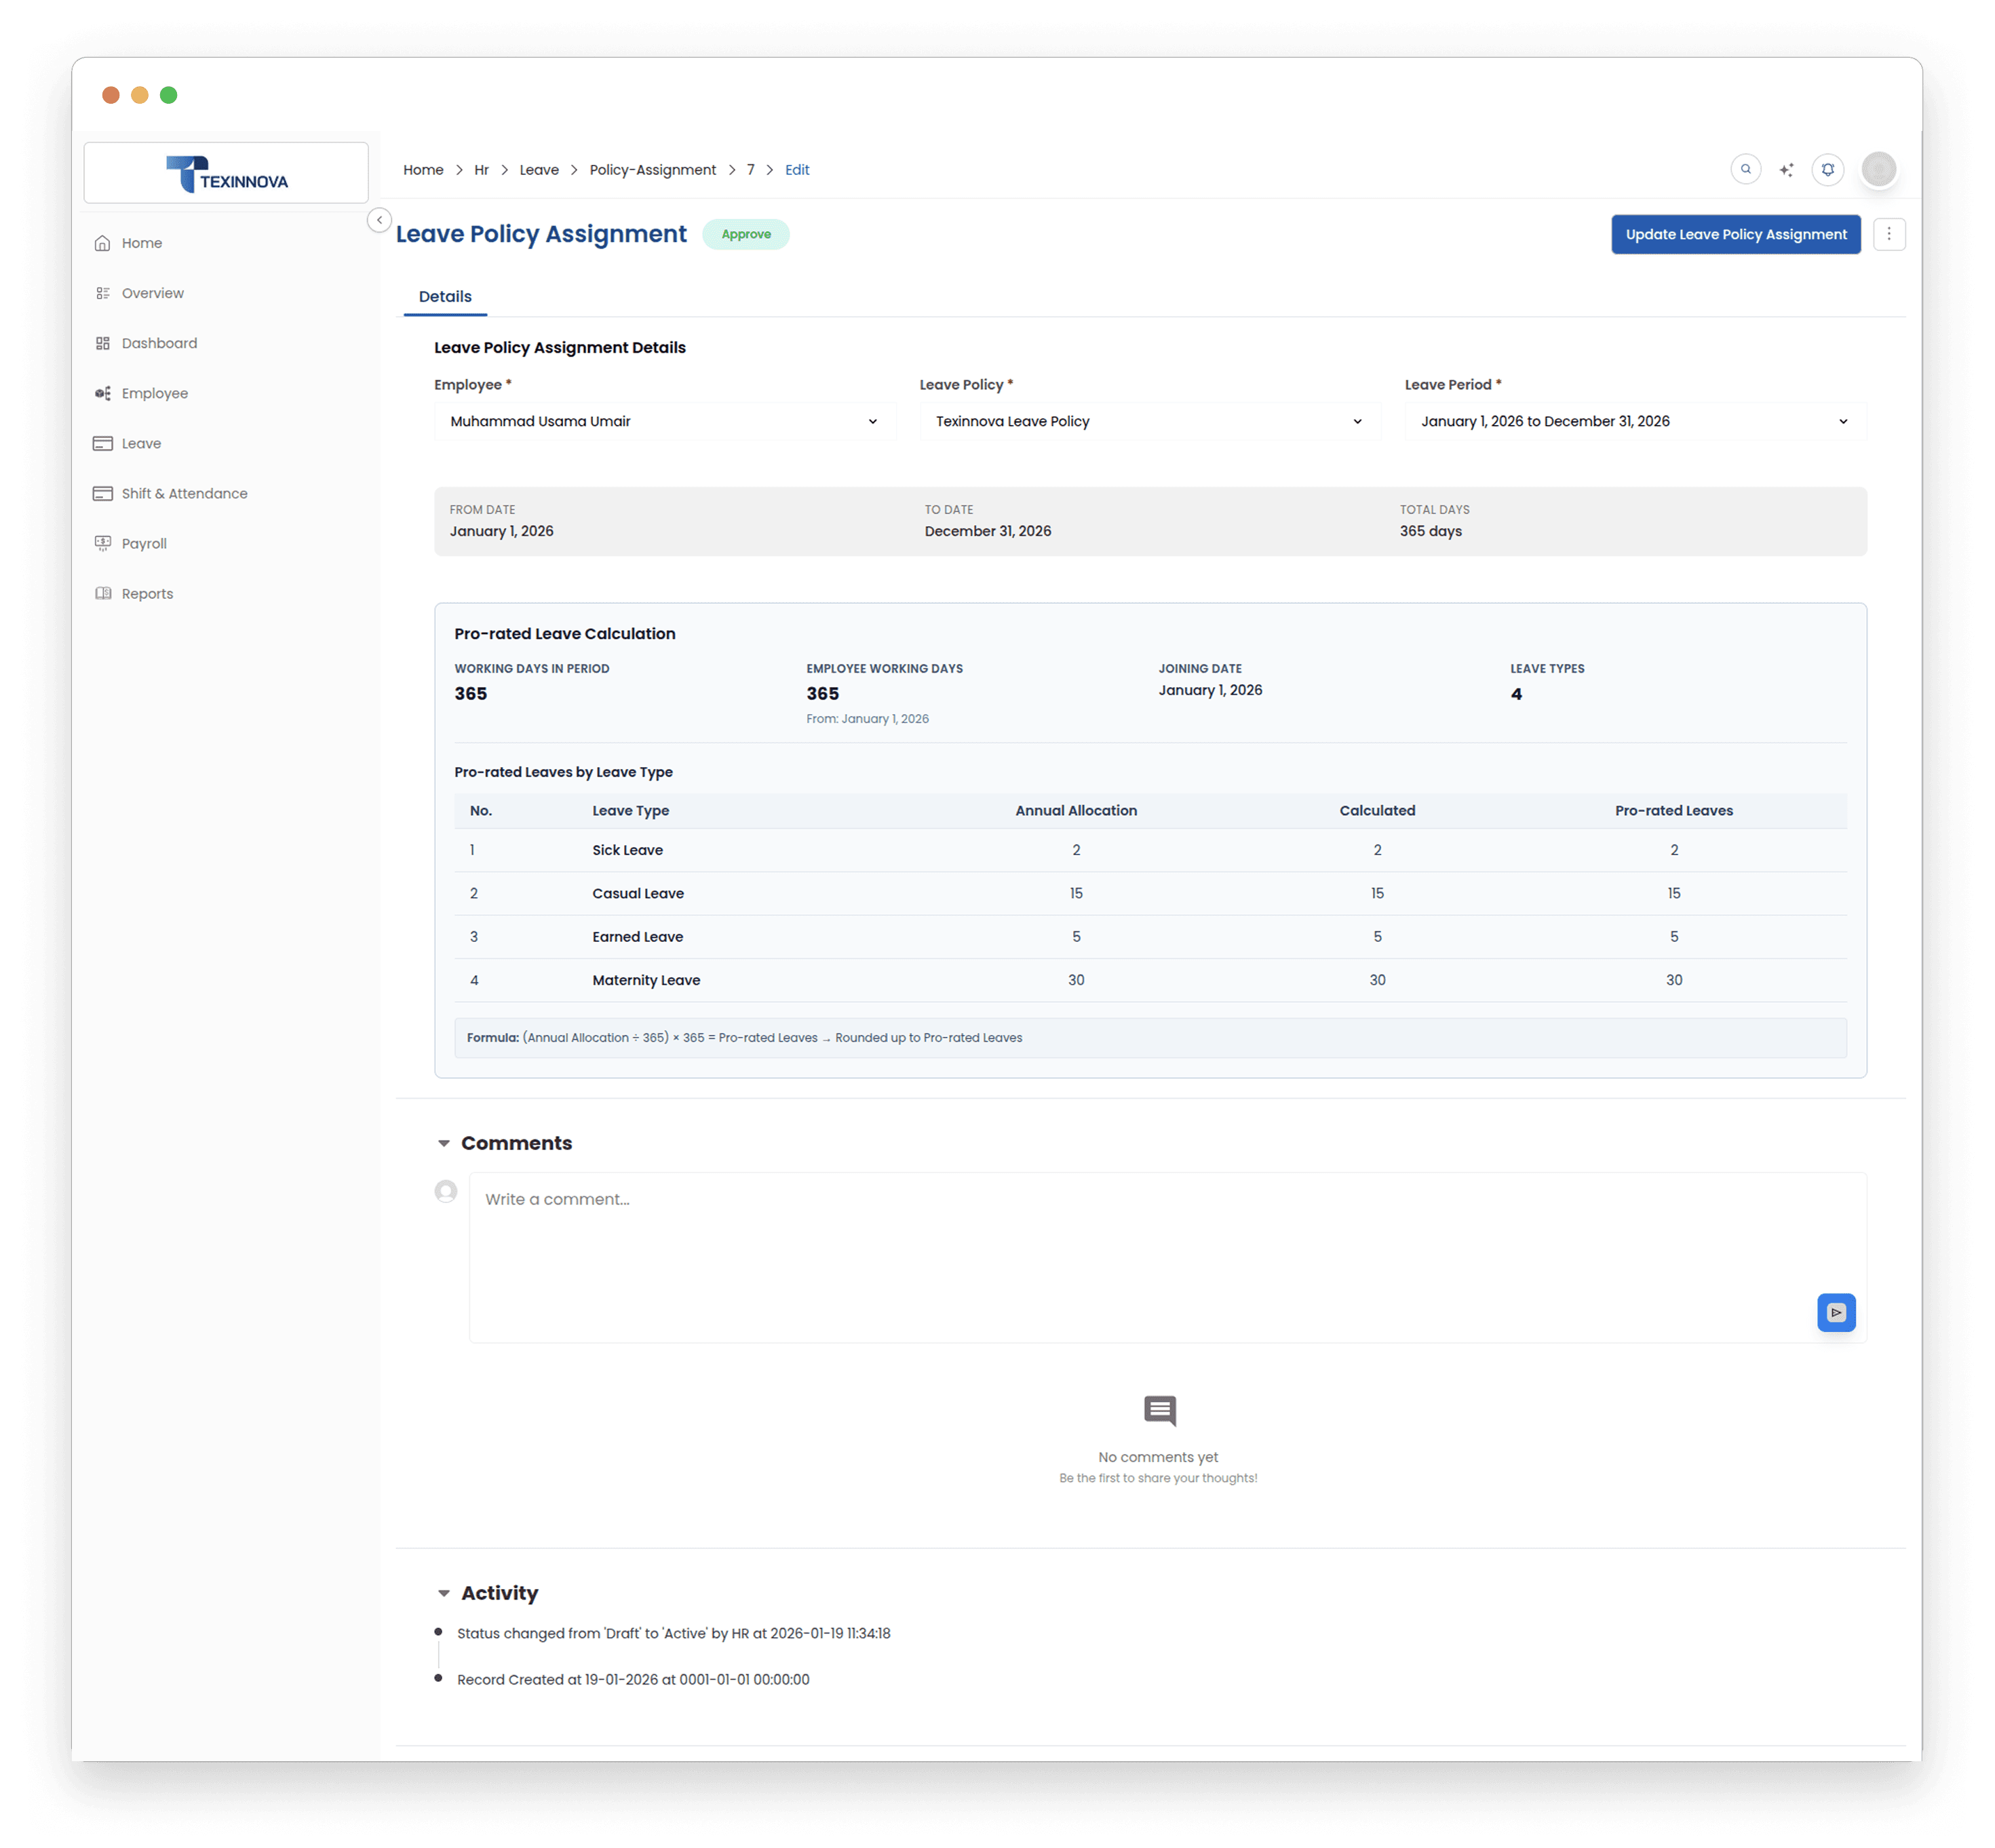
Task: Open the Employee dropdown
Action: [x=664, y=421]
